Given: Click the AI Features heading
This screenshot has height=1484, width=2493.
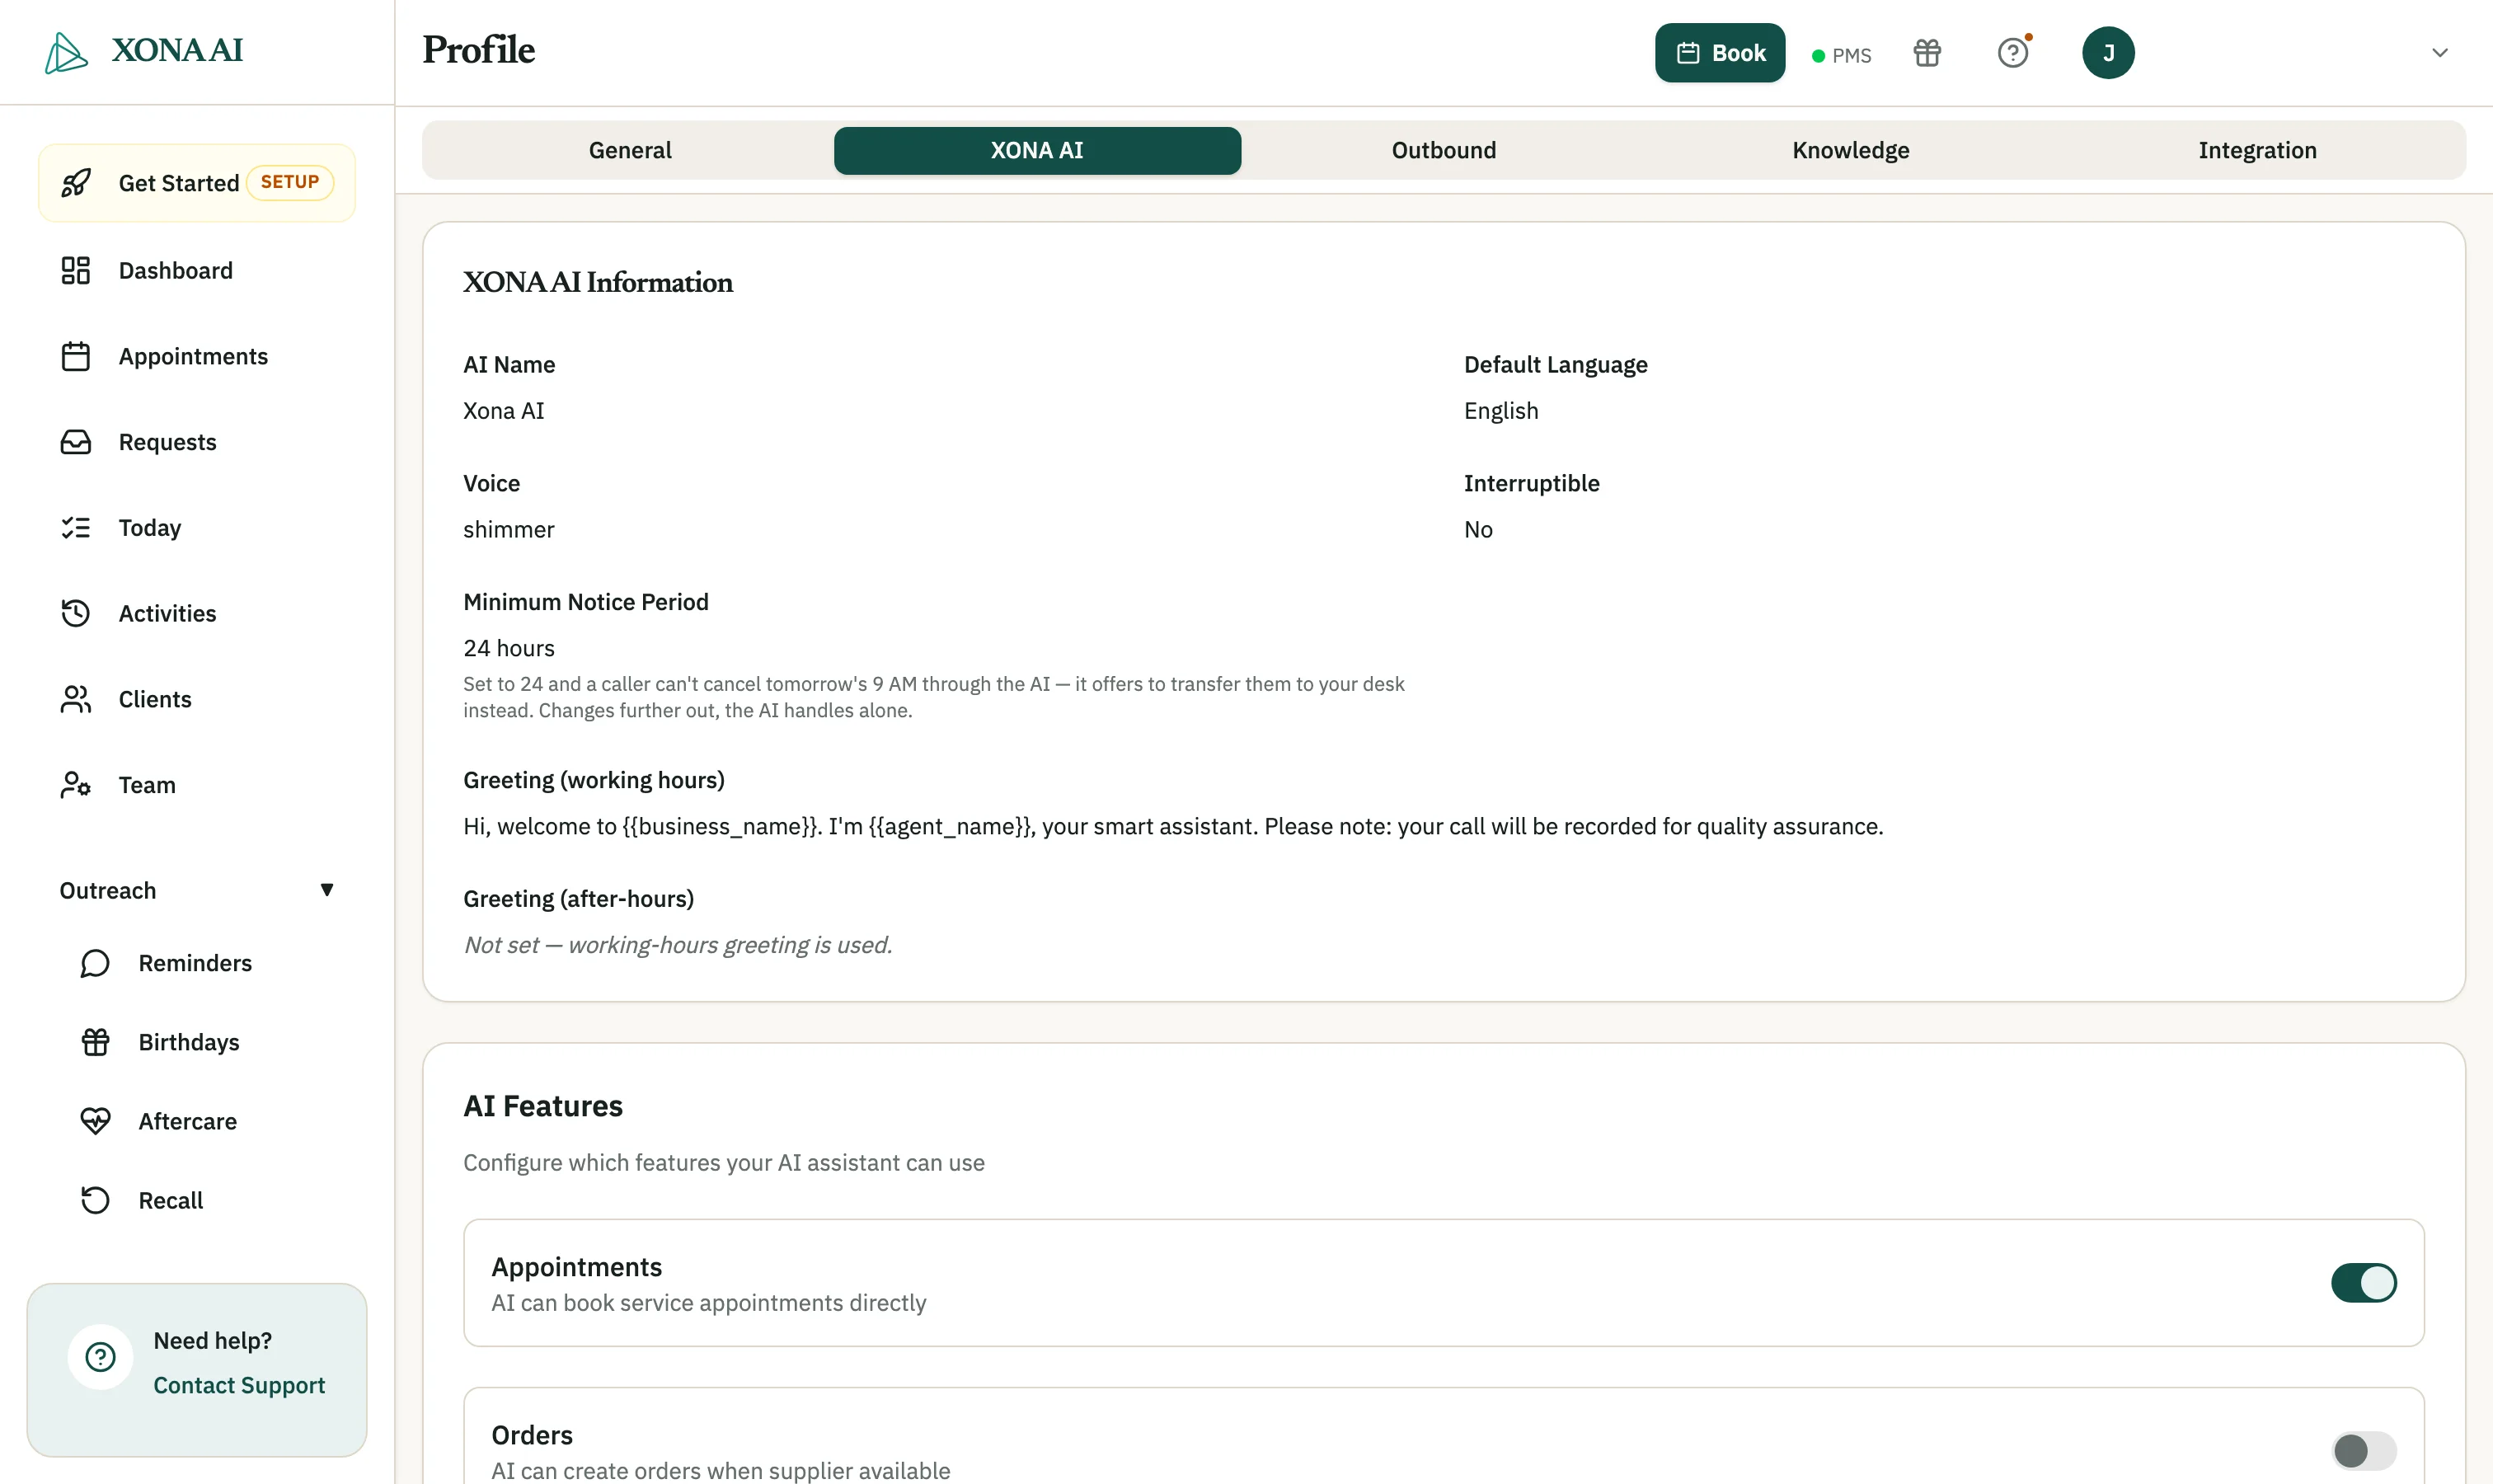Looking at the screenshot, I should pyautogui.click(x=543, y=1106).
